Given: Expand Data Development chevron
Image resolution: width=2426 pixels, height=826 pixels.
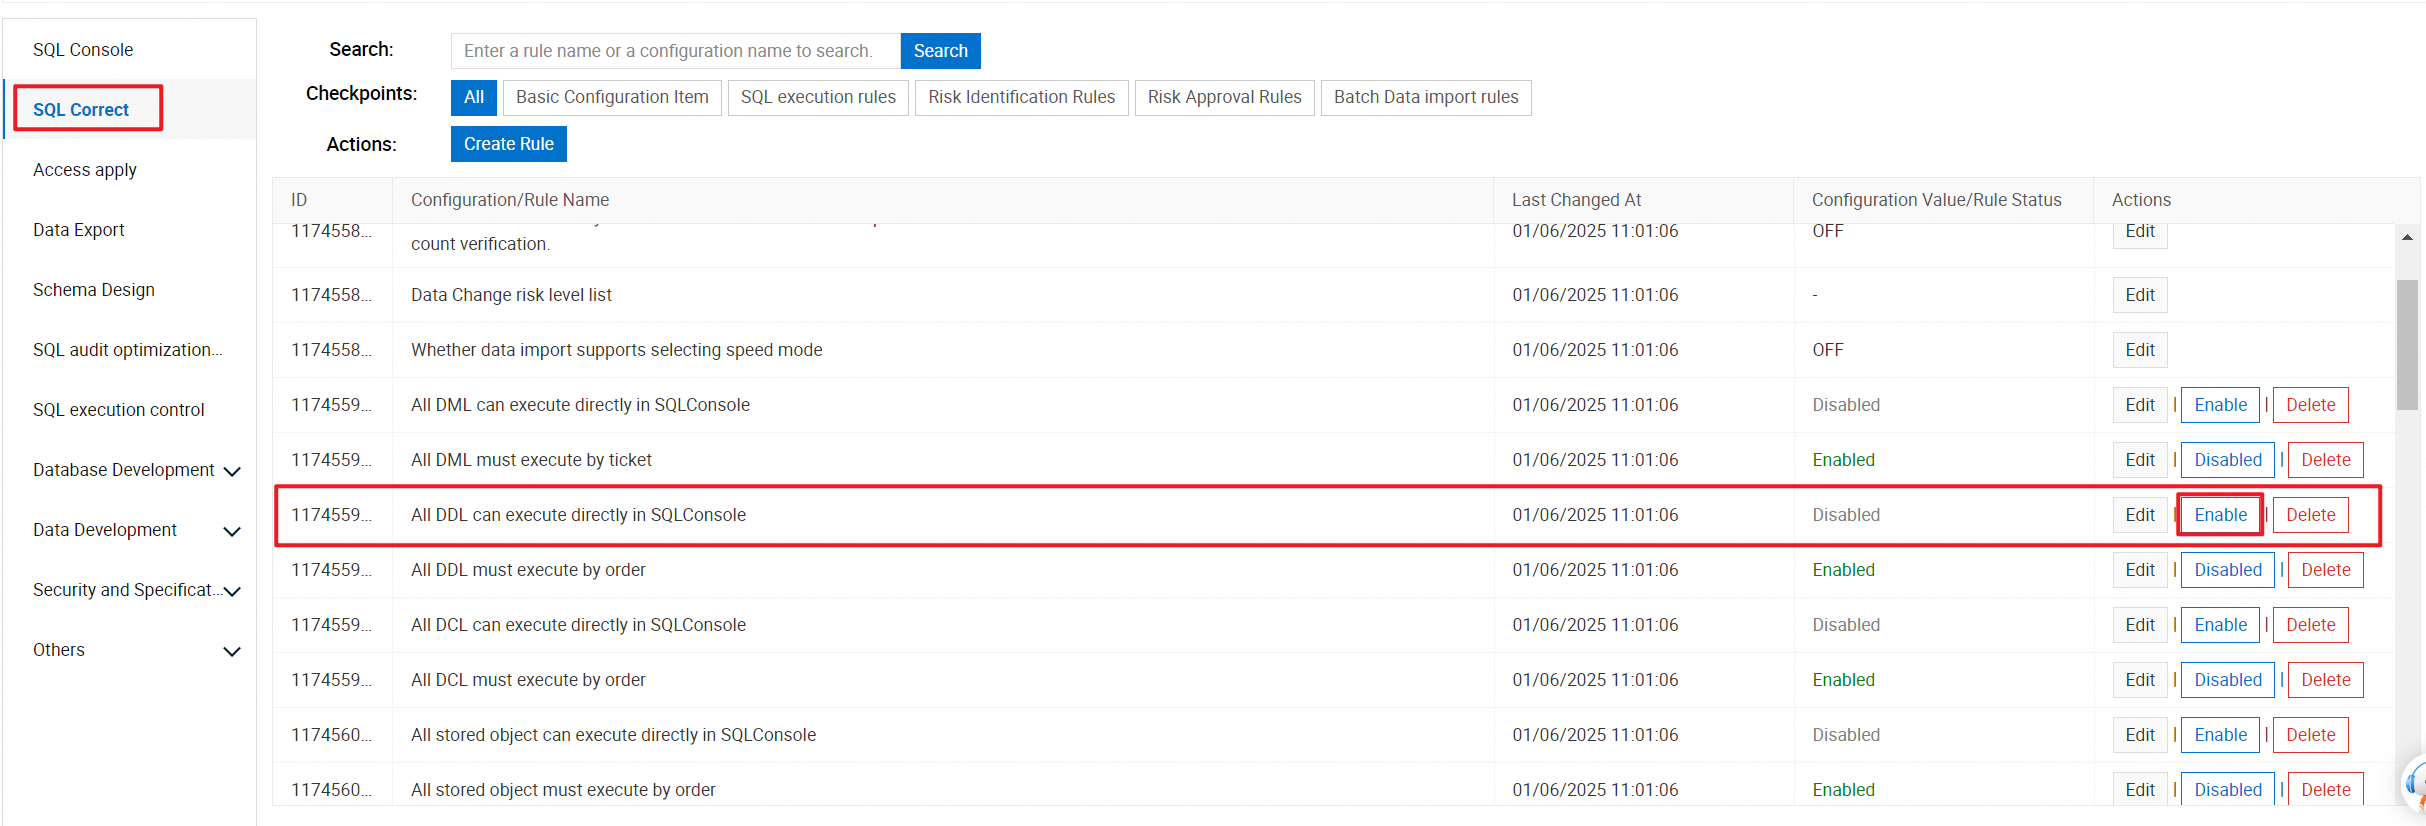Looking at the screenshot, I should click(x=232, y=531).
